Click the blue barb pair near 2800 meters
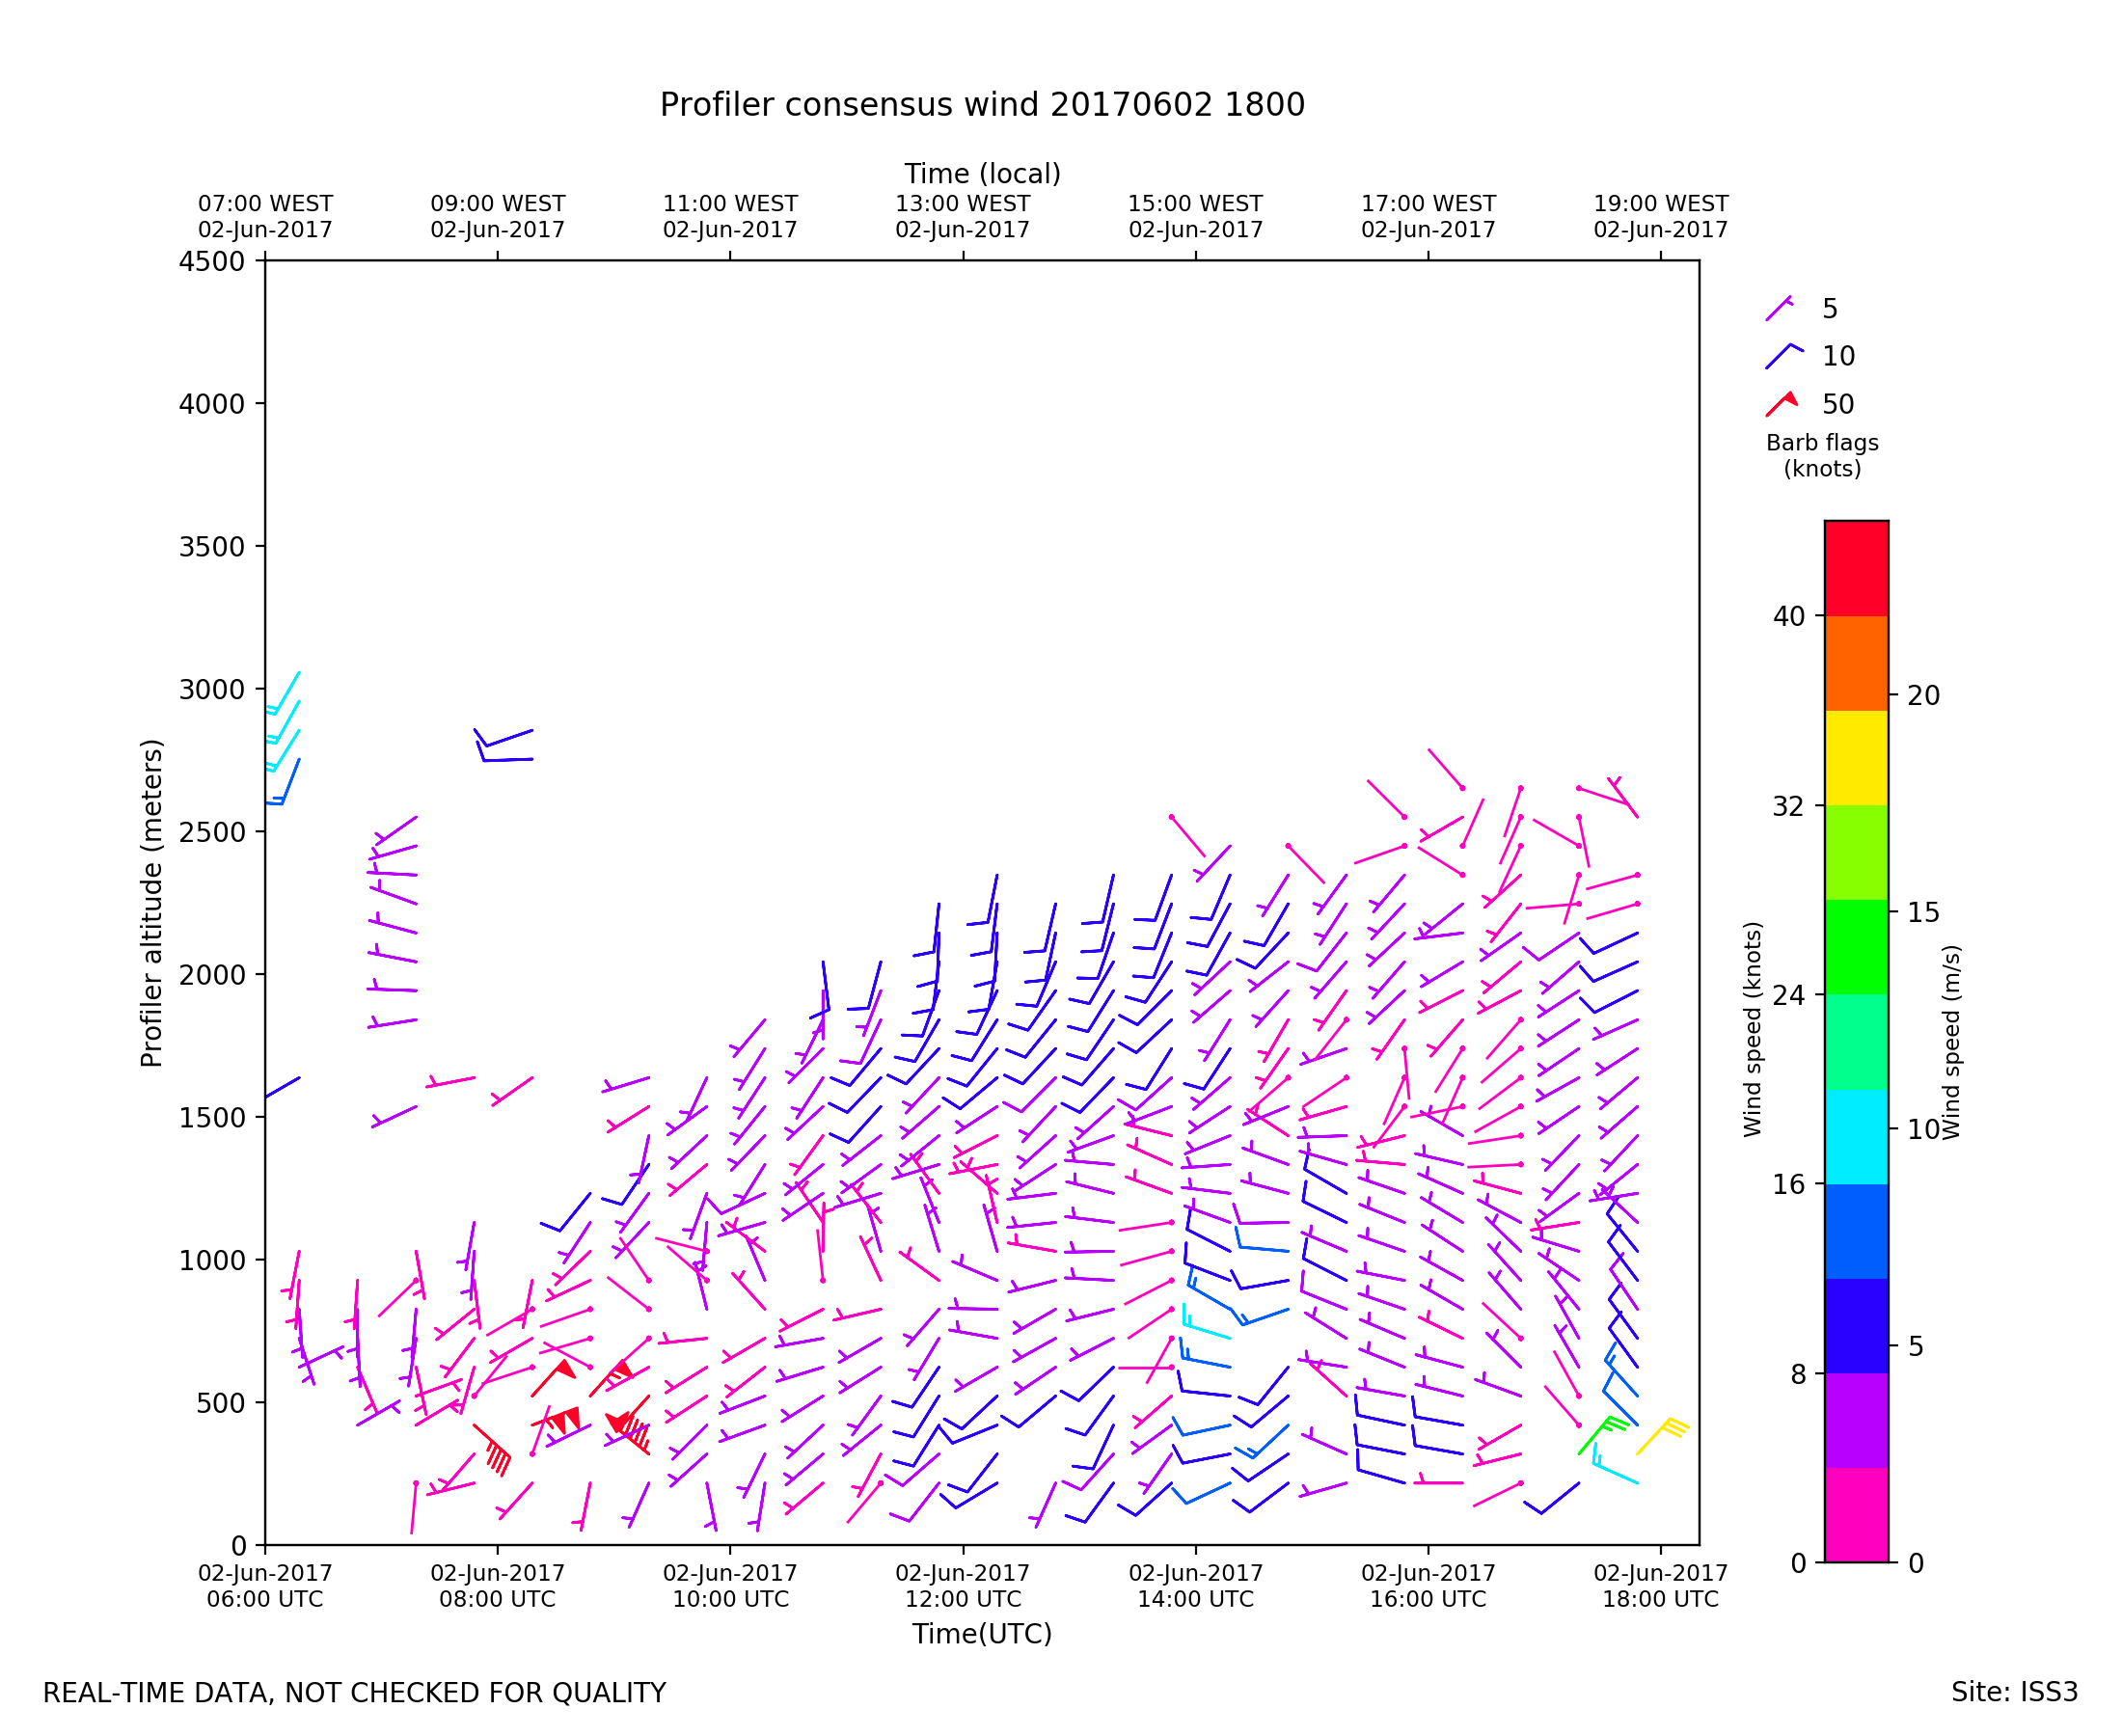 [x=501, y=746]
